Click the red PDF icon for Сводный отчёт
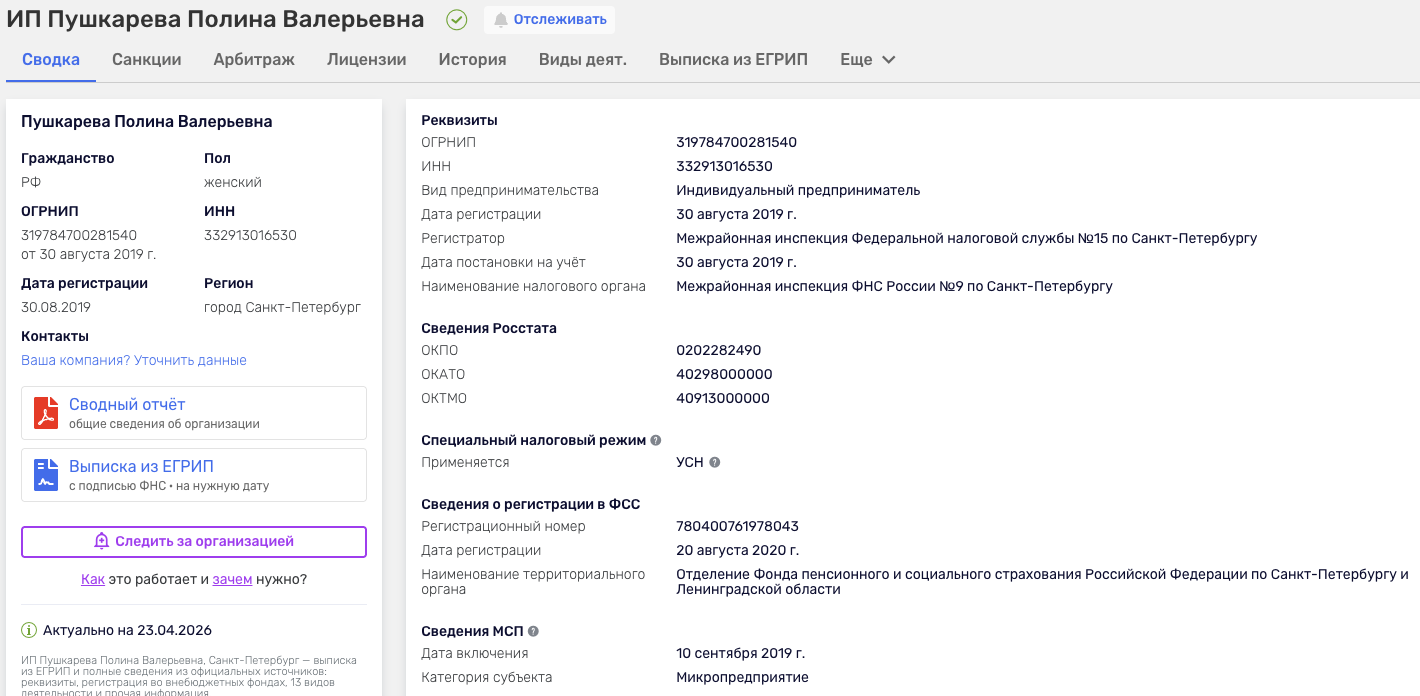1420x696 pixels. point(46,413)
